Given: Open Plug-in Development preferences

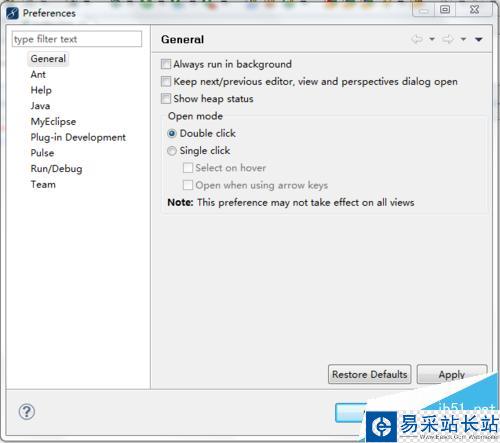Looking at the screenshot, I should coord(78,137).
